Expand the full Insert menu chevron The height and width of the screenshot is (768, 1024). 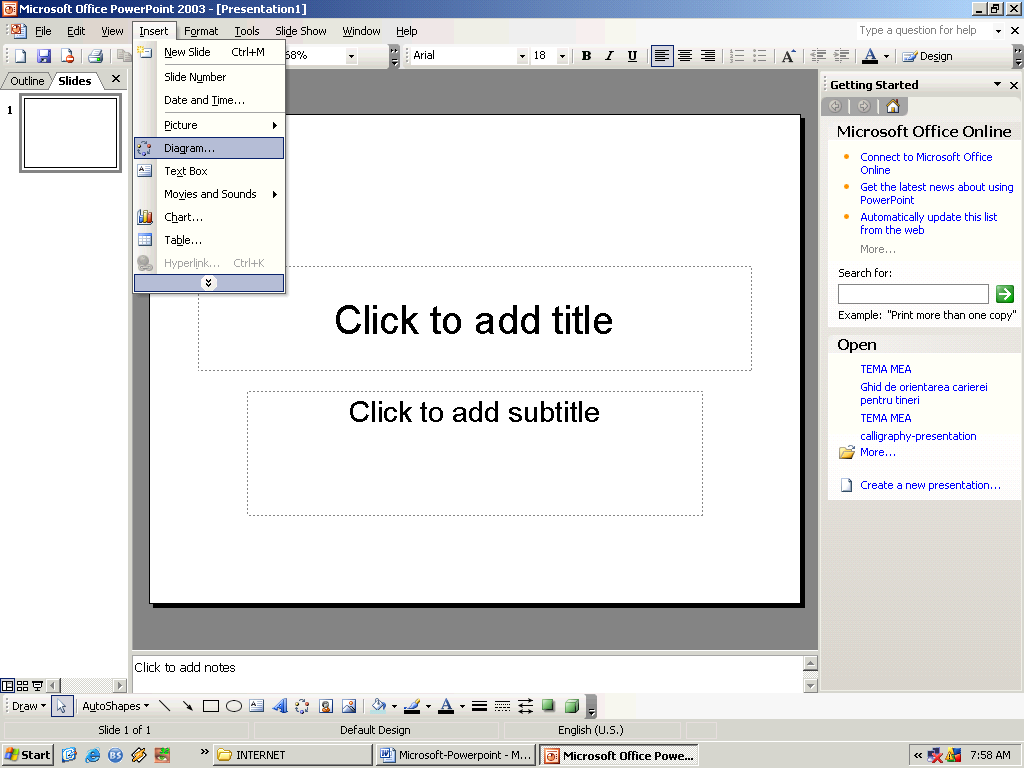tap(208, 283)
